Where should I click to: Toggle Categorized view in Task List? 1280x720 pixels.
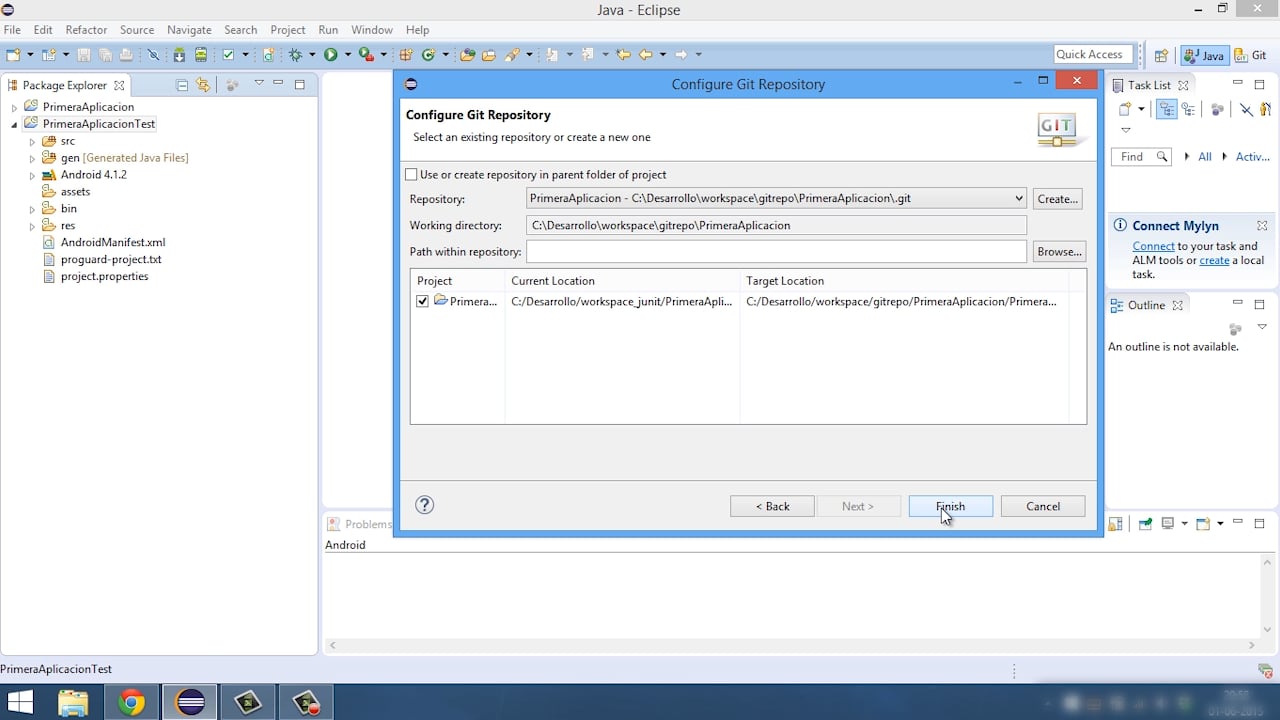(1167, 109)
